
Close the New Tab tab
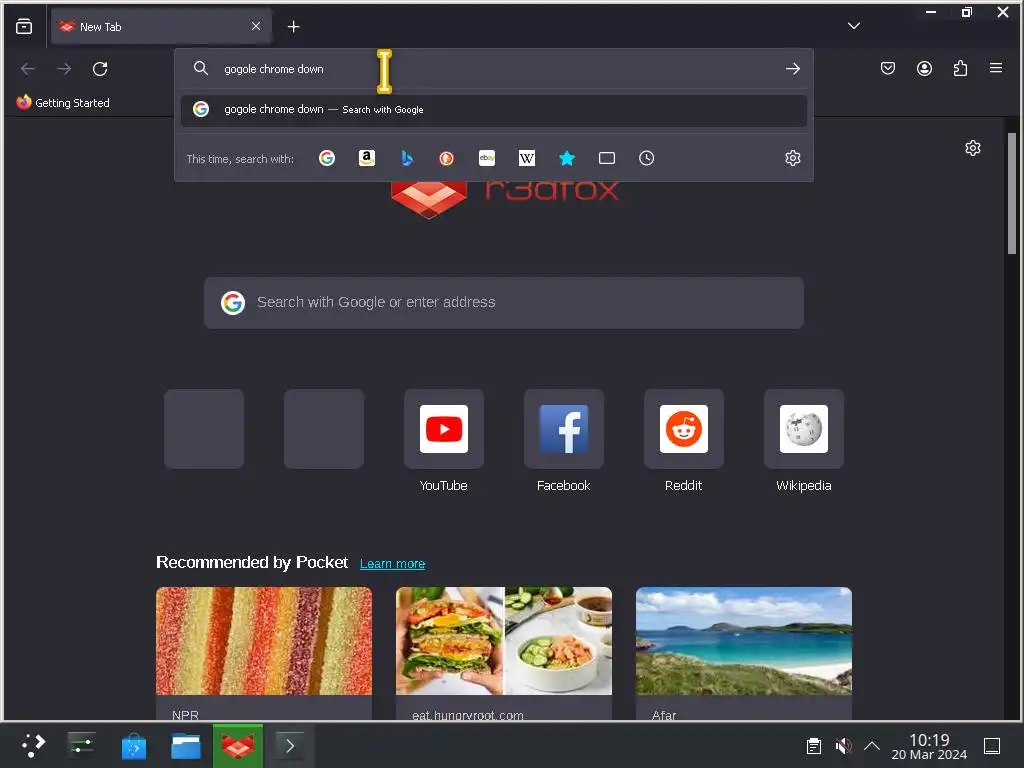(x=256, y=26)
